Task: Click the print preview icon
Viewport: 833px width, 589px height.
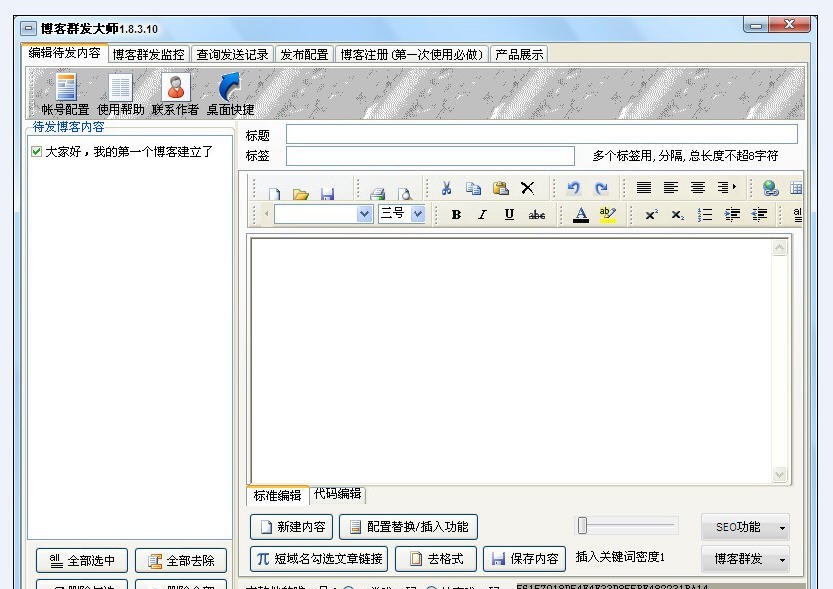Action: pyautogui.click(x=404, y=193)
